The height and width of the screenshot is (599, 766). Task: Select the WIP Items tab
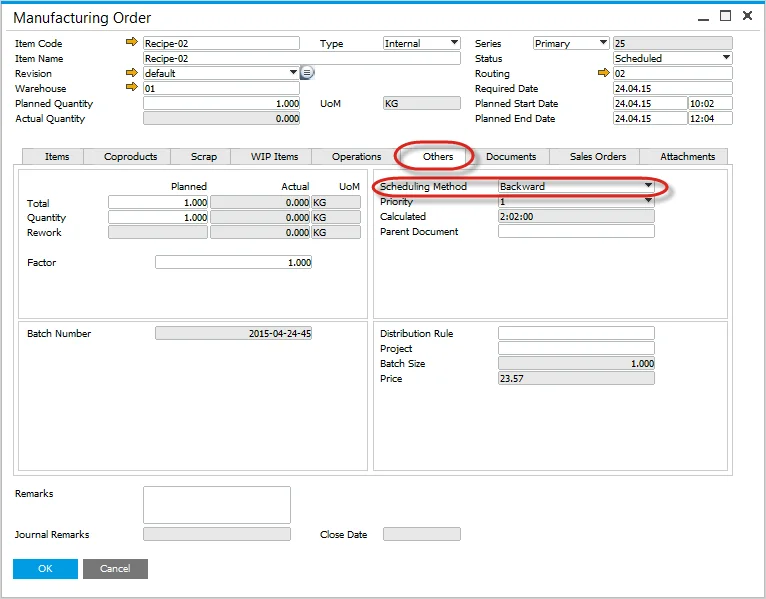coord(274,156)
